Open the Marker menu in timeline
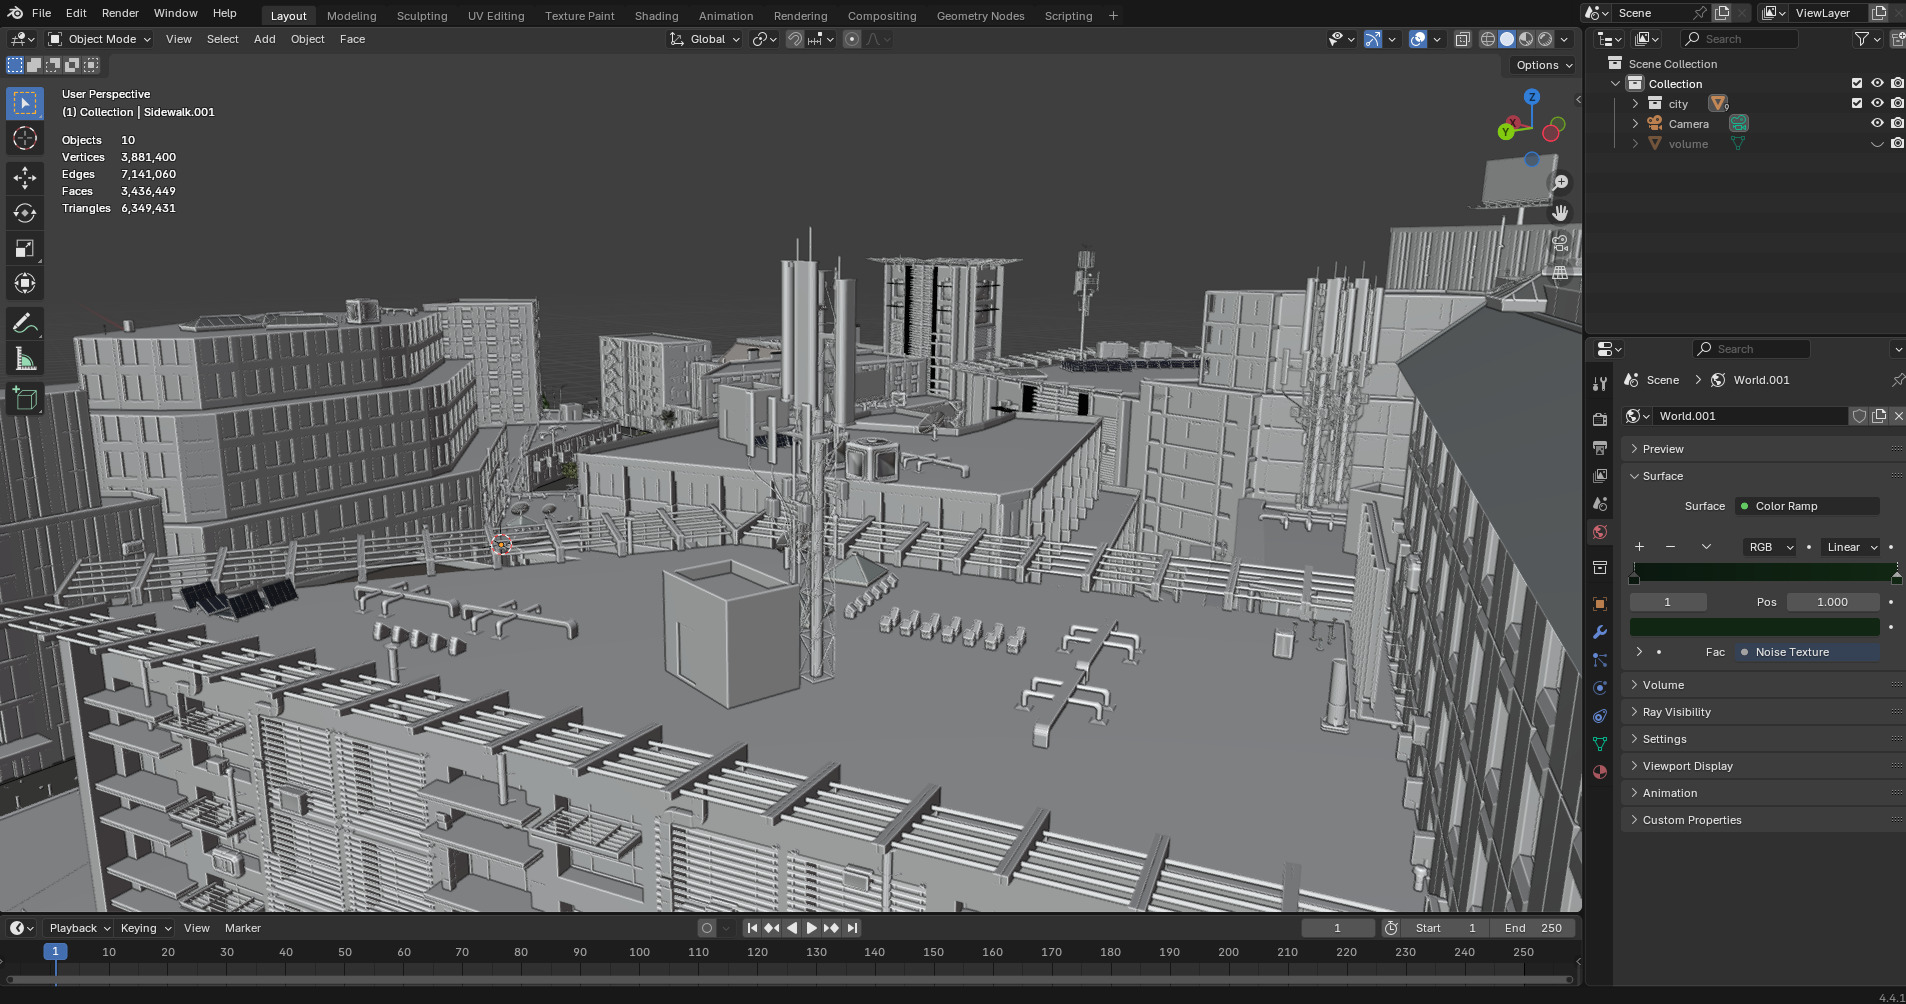This screenshot has height=1004, width=1906. [x=242, y=928]
